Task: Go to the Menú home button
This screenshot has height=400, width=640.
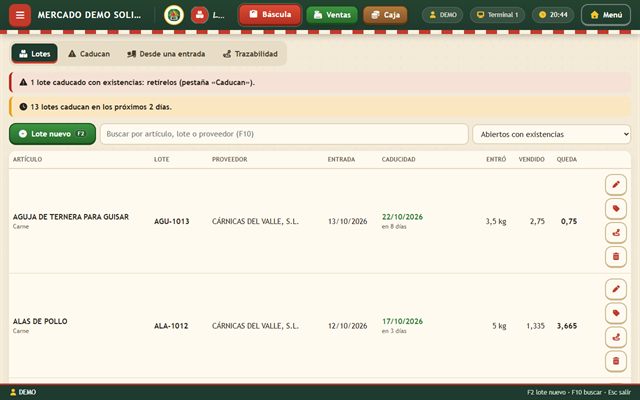Action: click(606, 15)
